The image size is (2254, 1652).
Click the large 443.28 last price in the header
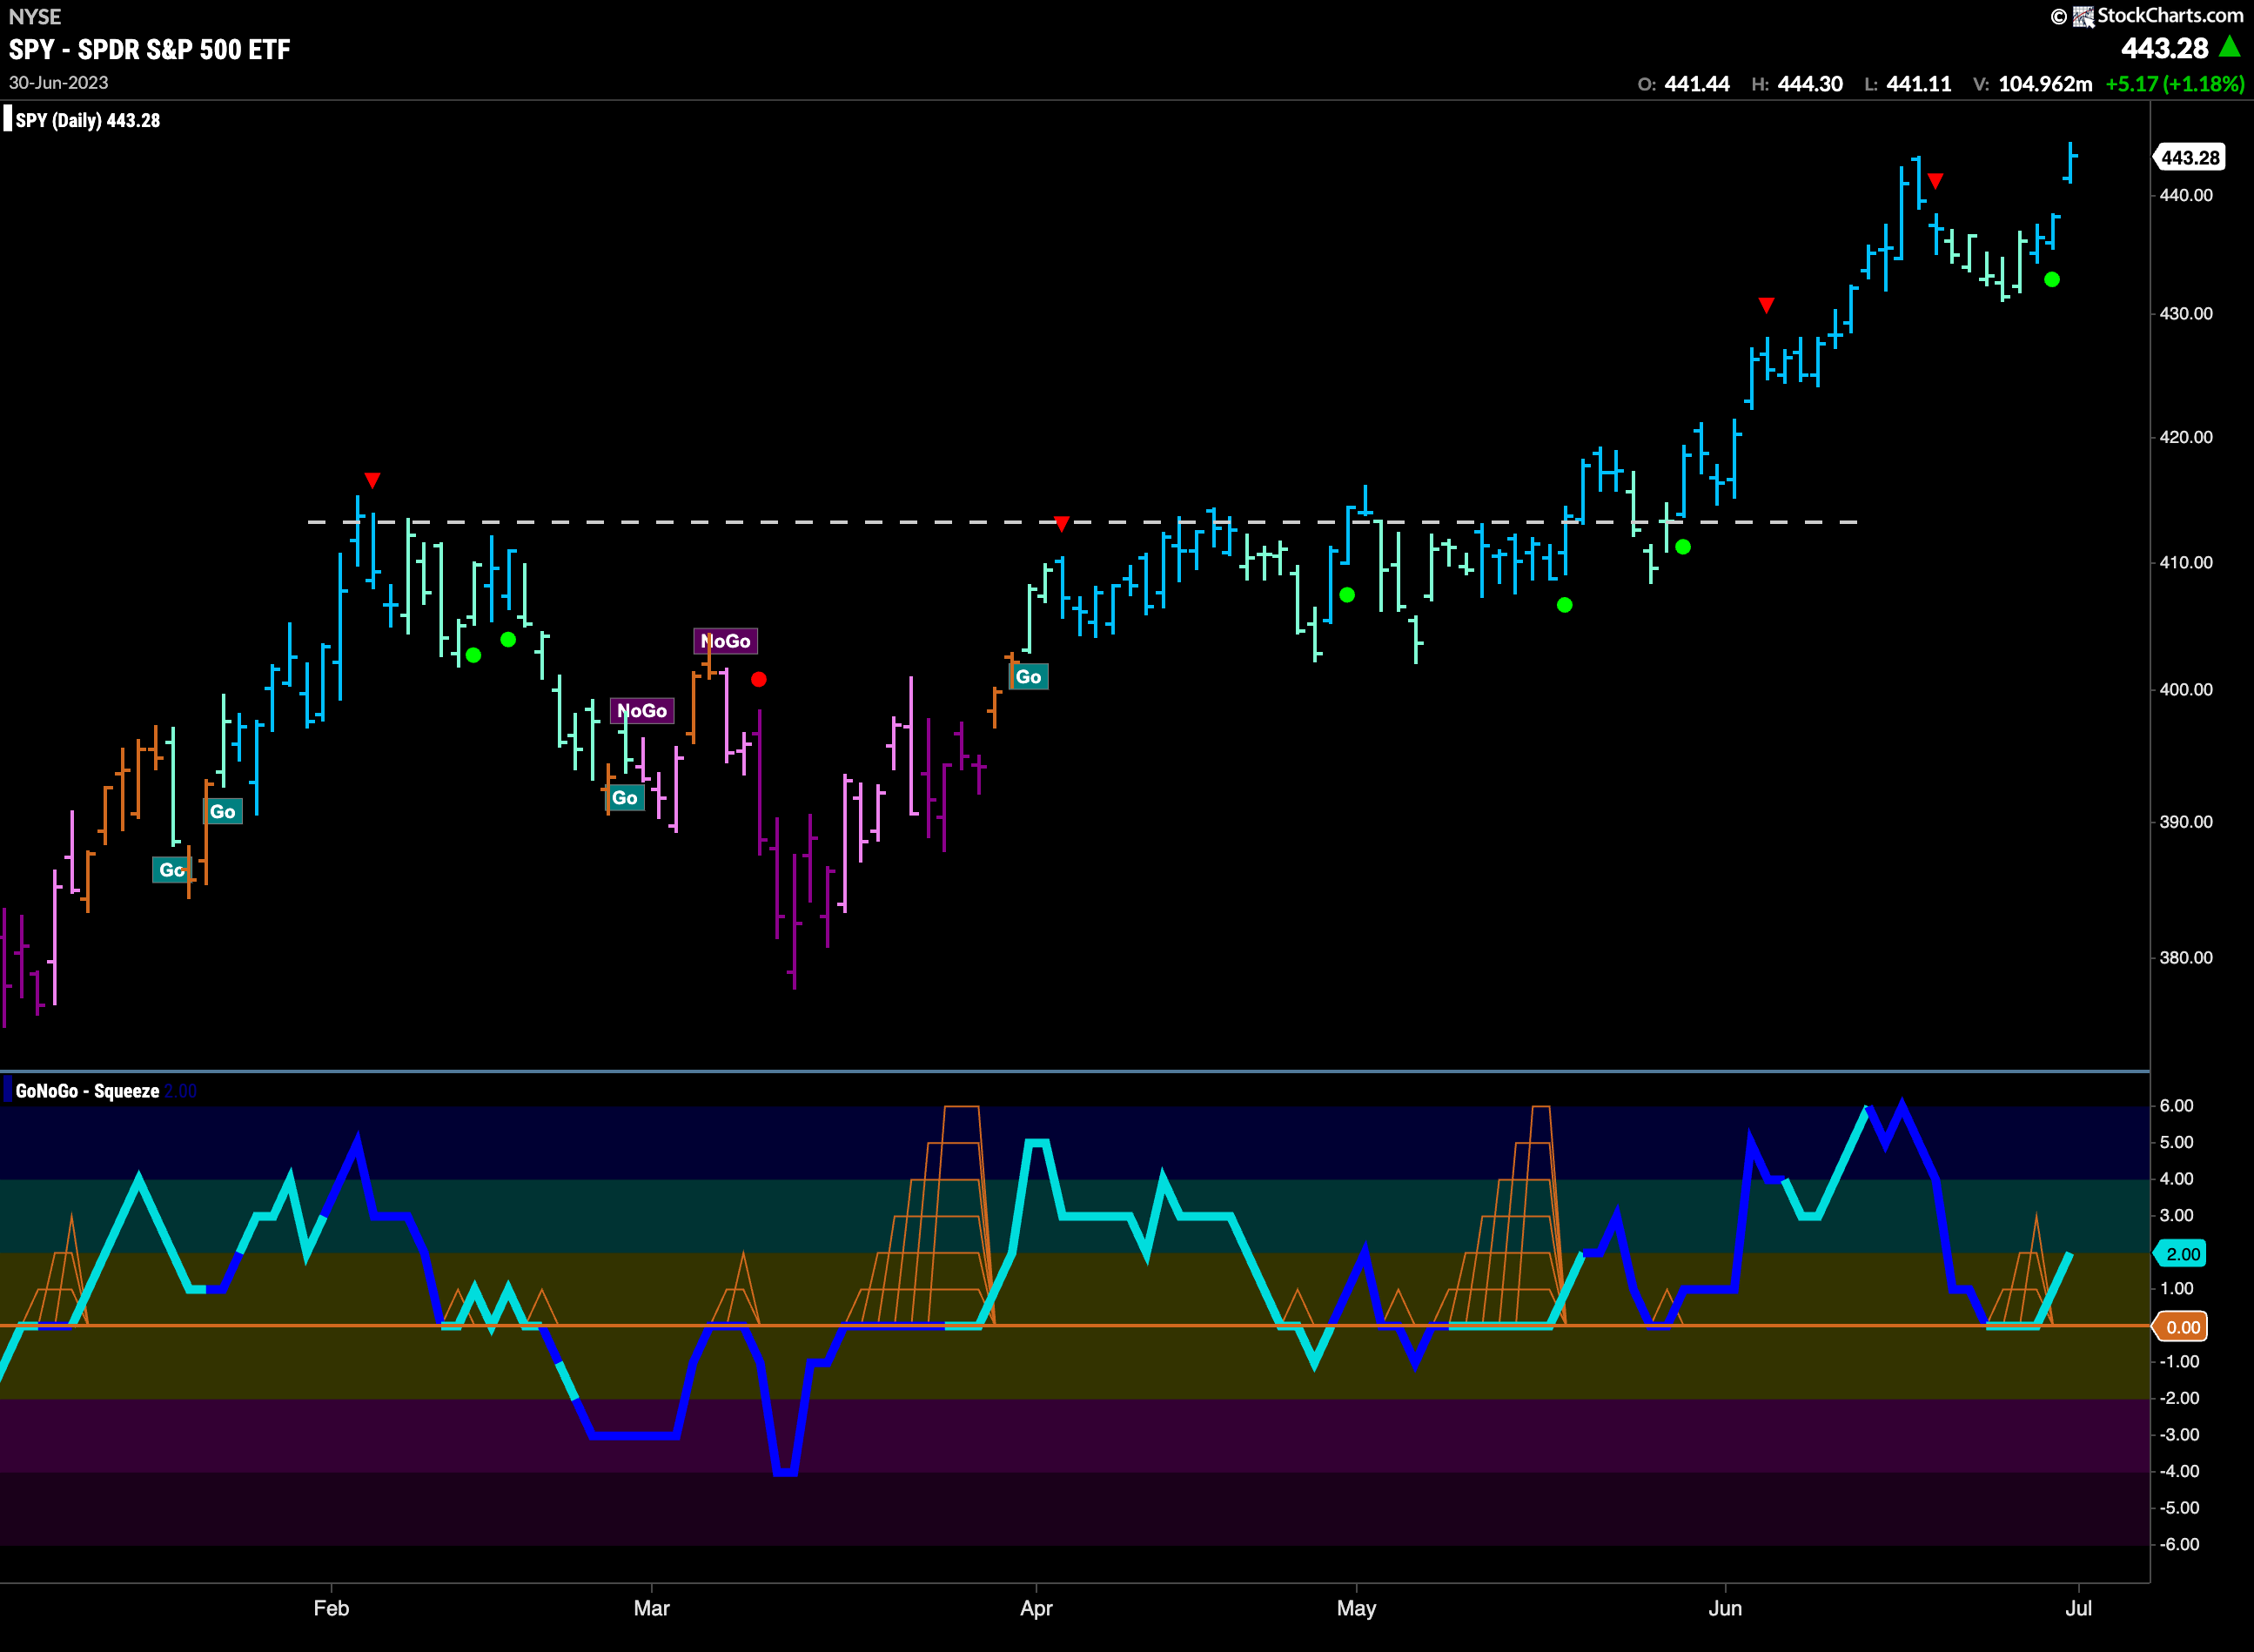point(2164,48)
